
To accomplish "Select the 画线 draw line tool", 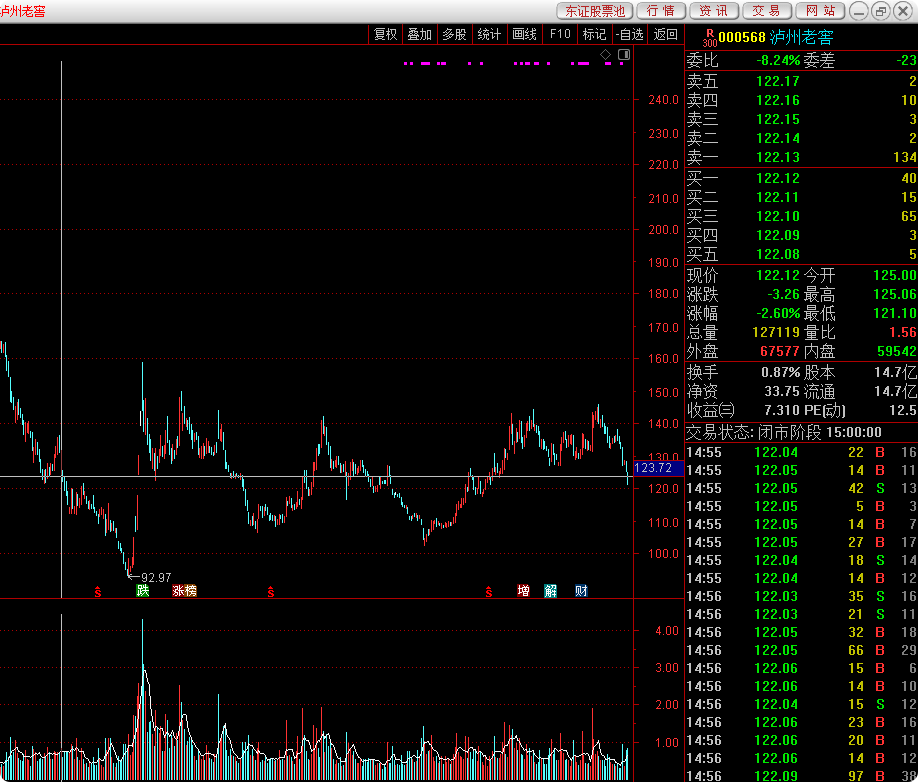I will (525, 35).
